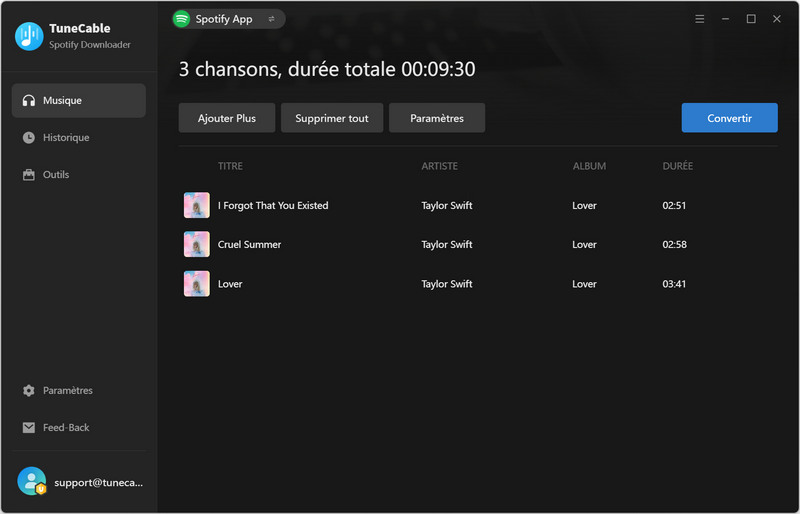Click the ARTISTE column header
Viewport: 800px width, 514px height.
tap(439, 166)
